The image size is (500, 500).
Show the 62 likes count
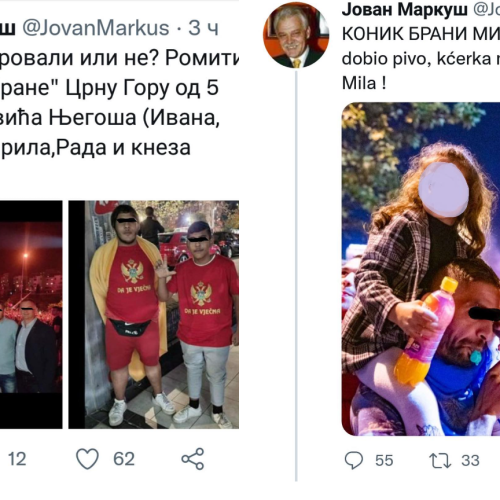(x=124, y=459)
